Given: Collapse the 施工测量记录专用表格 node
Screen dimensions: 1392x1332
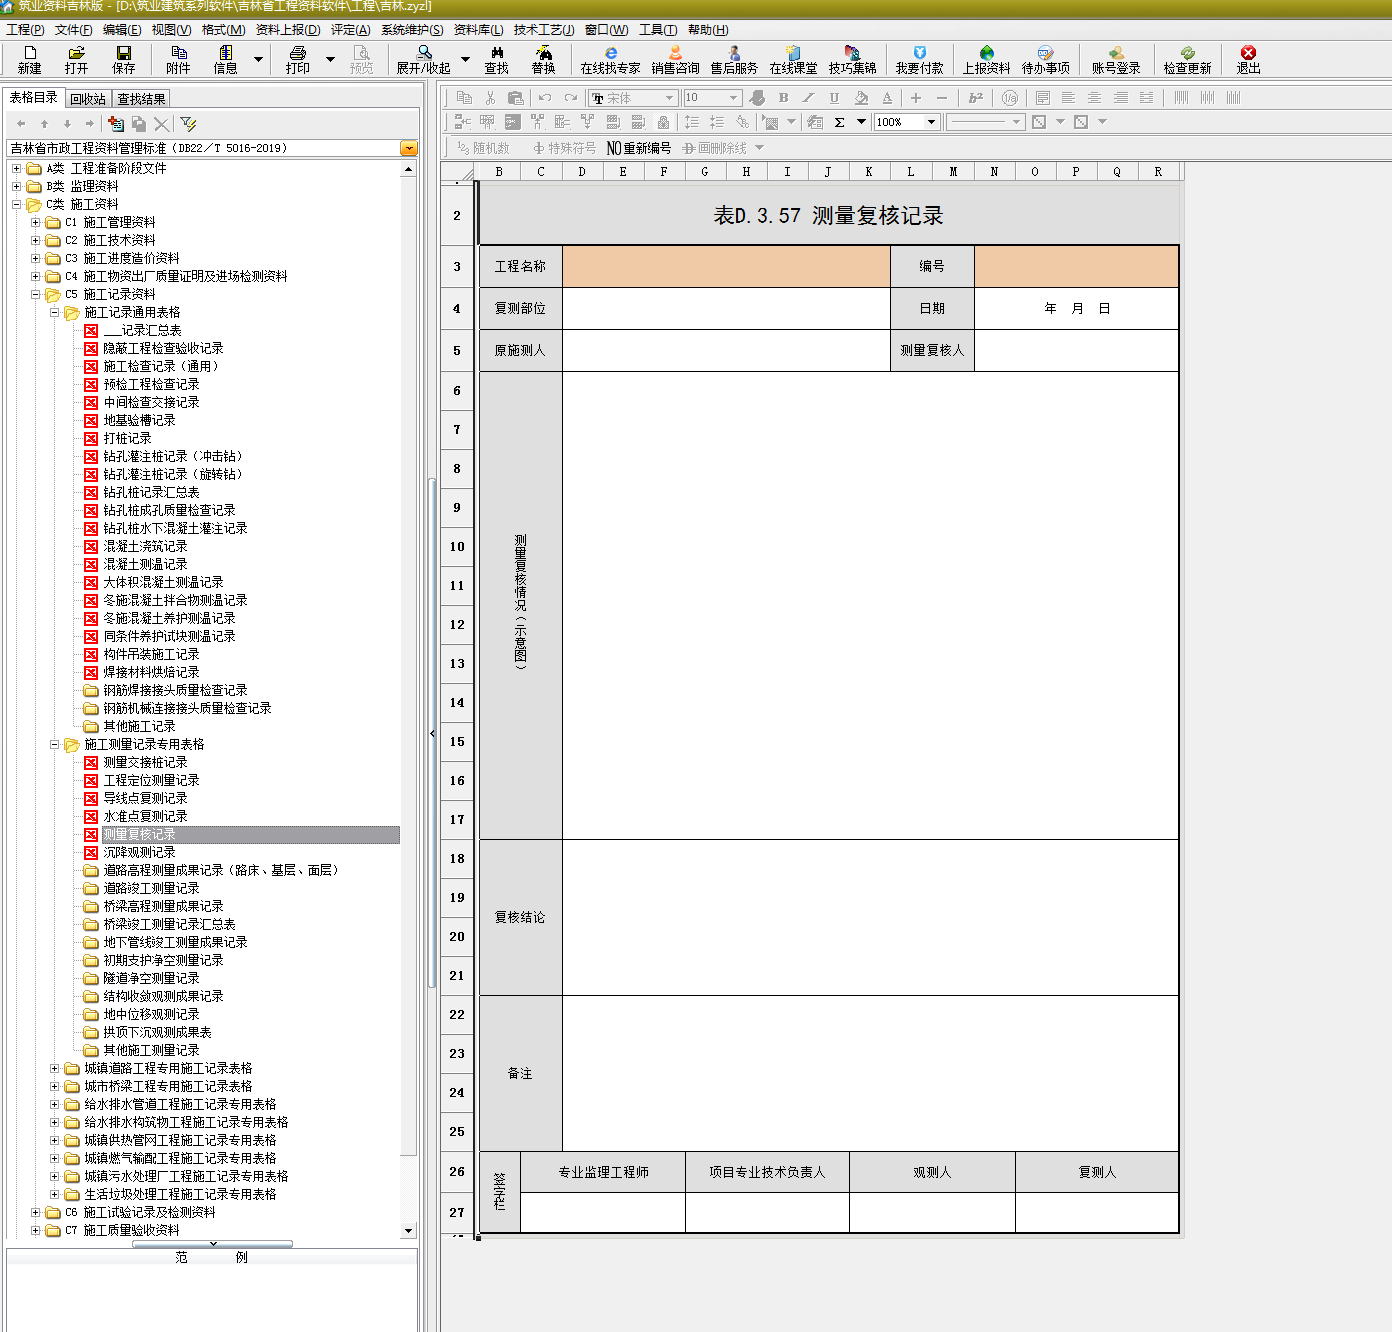Looking at the screenshot, I should coord(54,744).
